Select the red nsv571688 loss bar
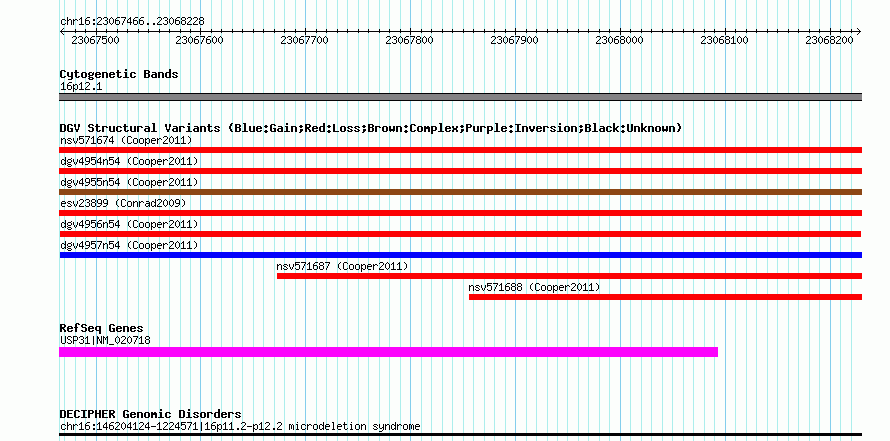This screenshot has width=890, height=441. [665, 297]
